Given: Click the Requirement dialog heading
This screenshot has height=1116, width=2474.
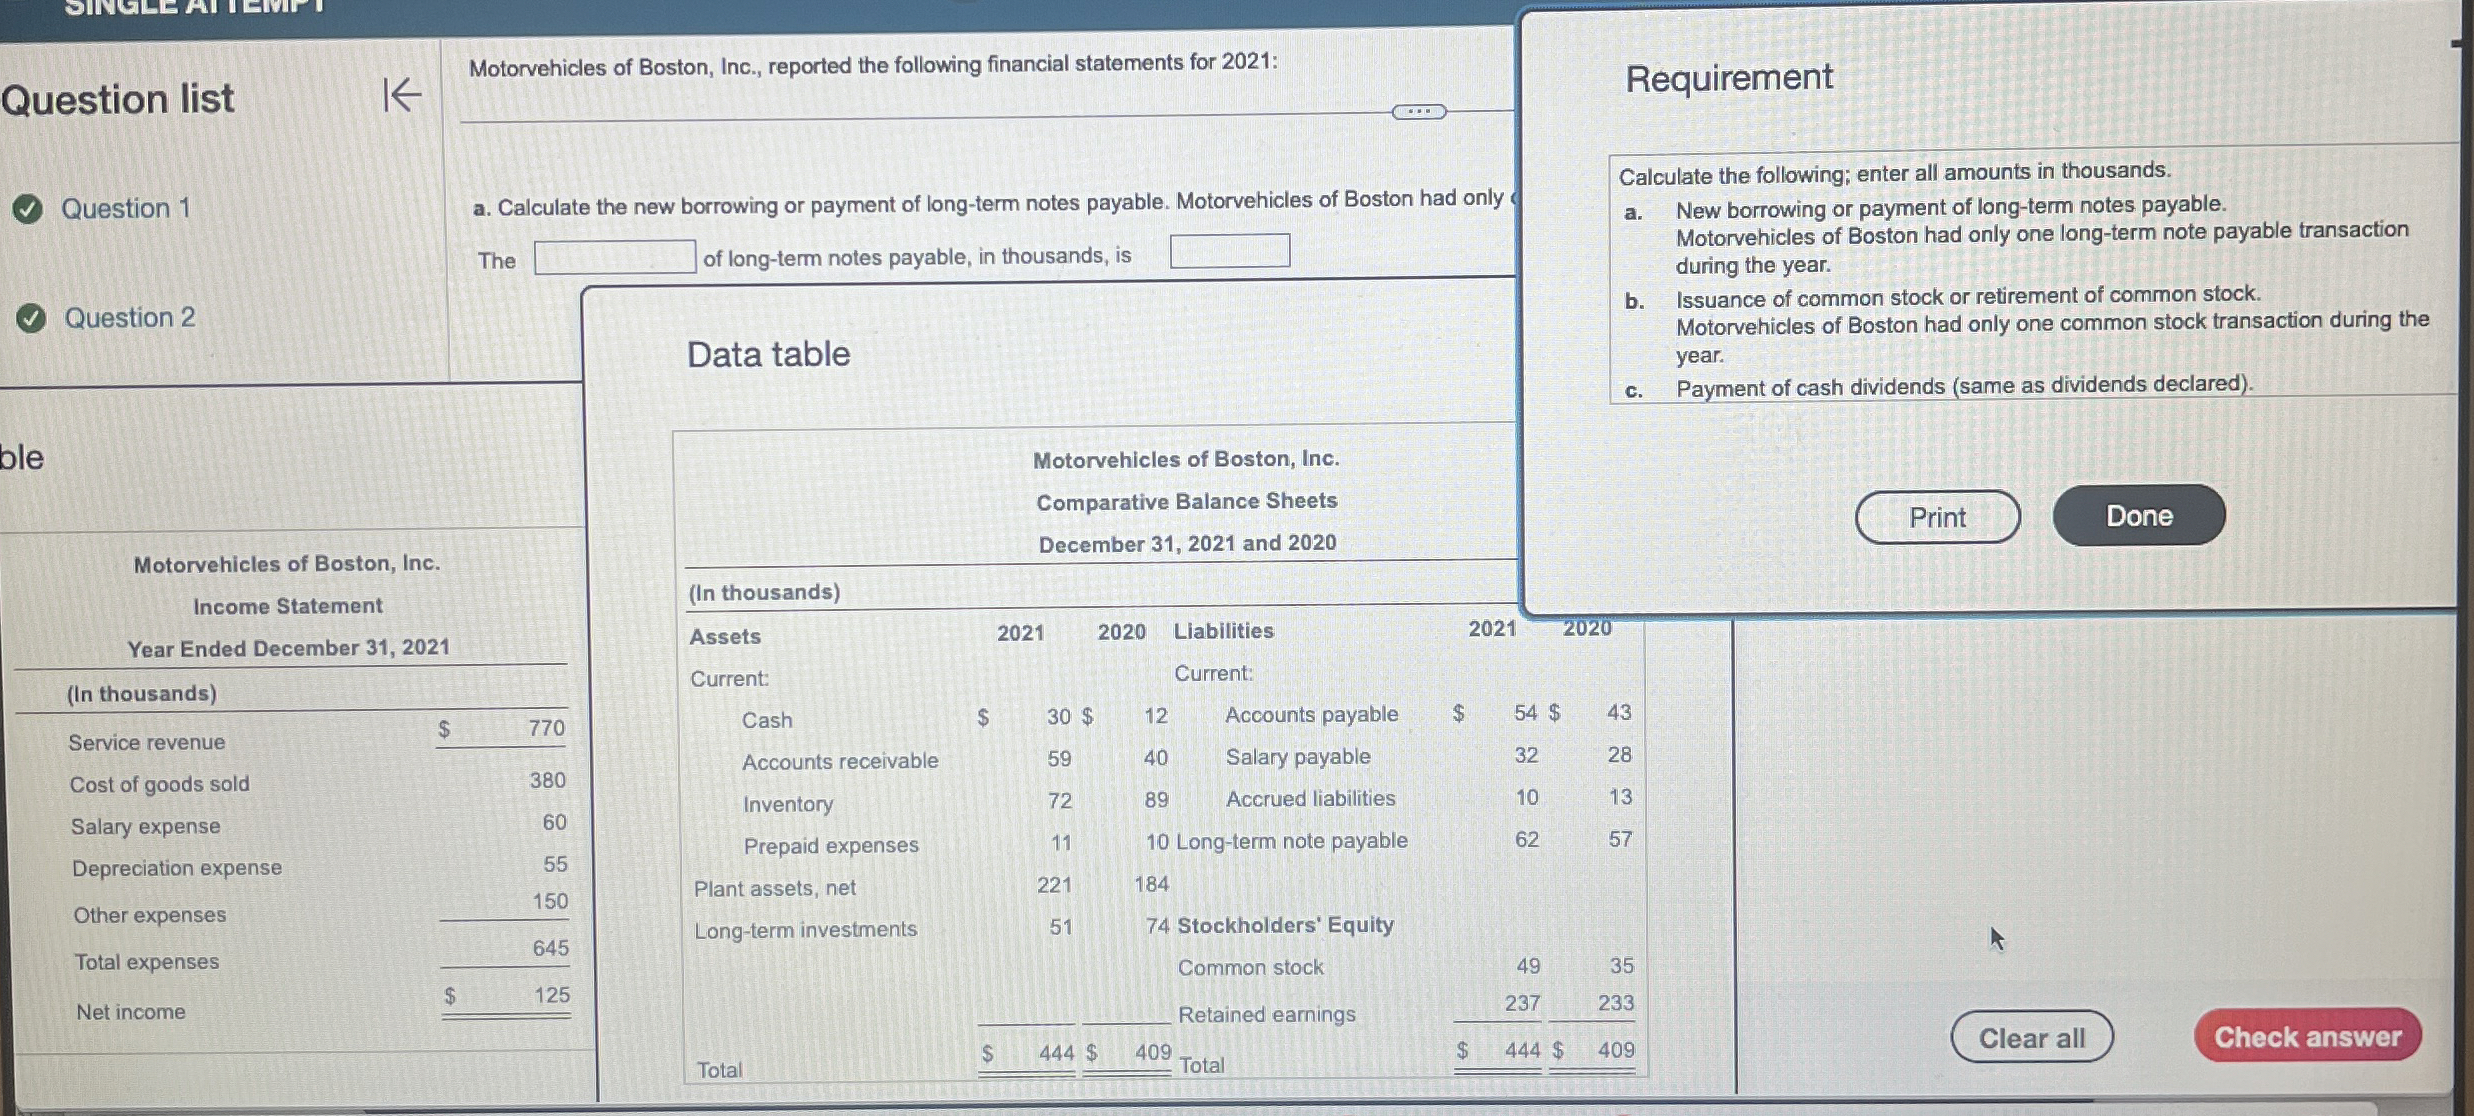Looking at the screenshot, I should [x=1728, y=78].
